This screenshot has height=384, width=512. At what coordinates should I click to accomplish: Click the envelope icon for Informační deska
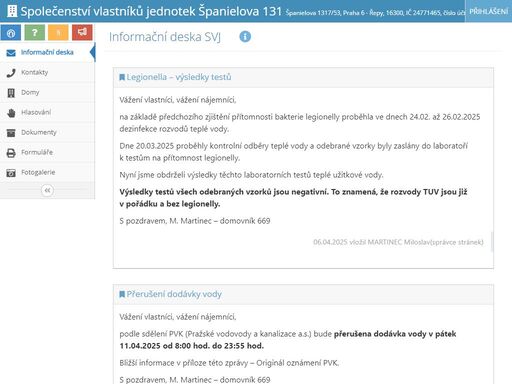click(x=11, y=53)
